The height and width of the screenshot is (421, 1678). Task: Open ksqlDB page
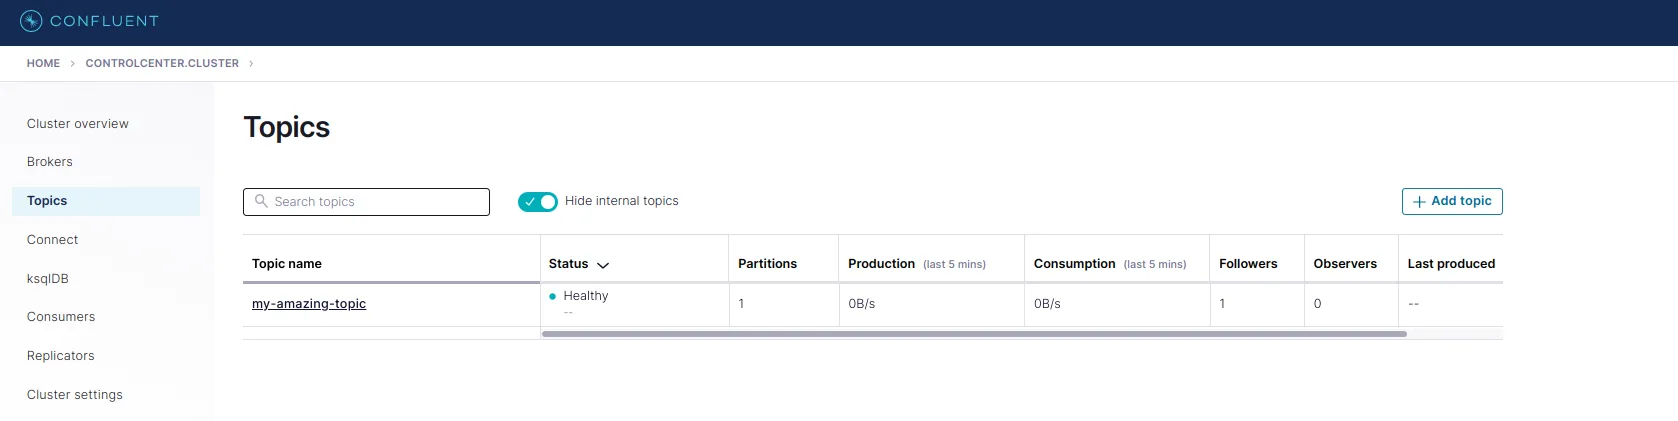point(48,279)
